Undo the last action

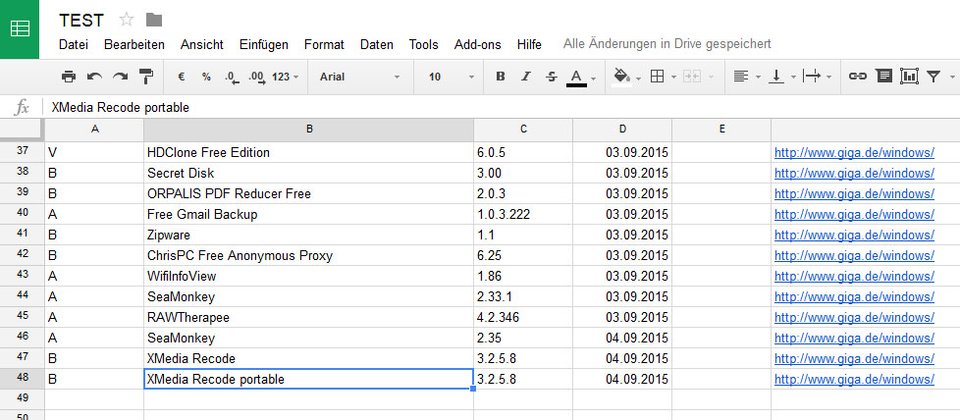point(94,77)
